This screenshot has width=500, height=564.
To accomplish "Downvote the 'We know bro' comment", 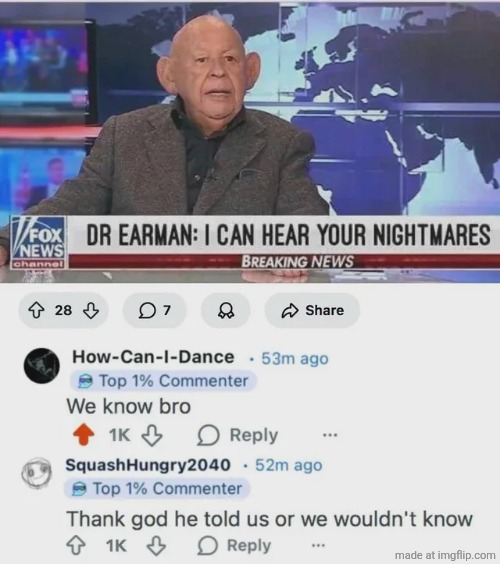I will [x=152, y=435].
